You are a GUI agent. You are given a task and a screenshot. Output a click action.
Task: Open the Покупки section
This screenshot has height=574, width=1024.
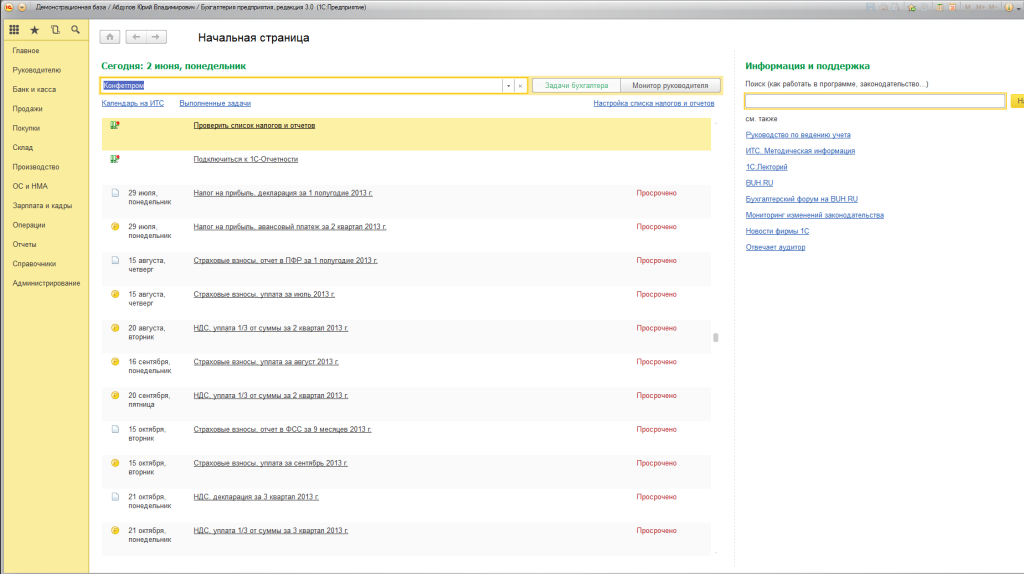pos(26,128)
